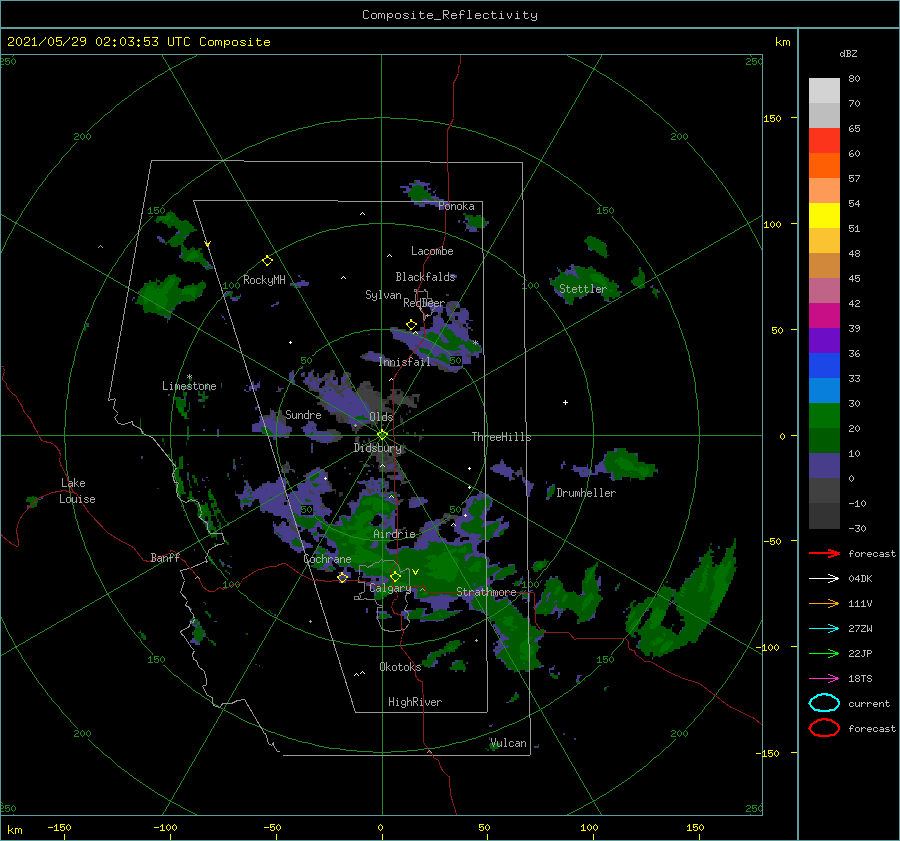Click the Calgary city label
The width and height of the screenshot is (900, 841).
390,588
